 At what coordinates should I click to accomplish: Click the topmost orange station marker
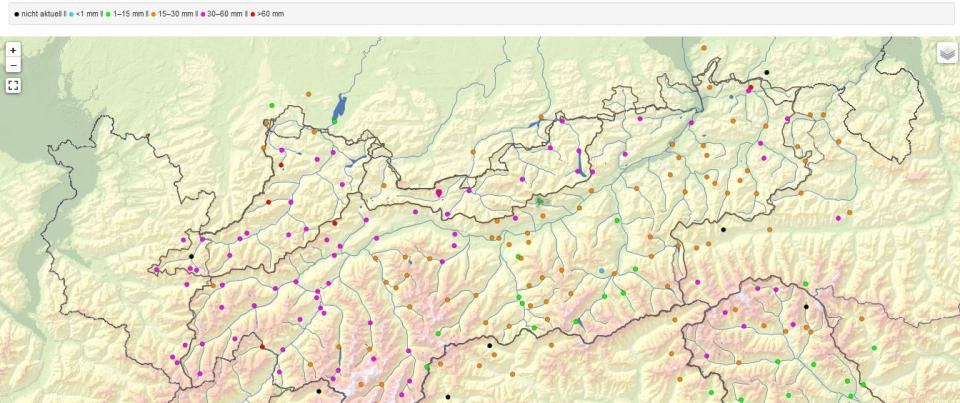[704, 48]
